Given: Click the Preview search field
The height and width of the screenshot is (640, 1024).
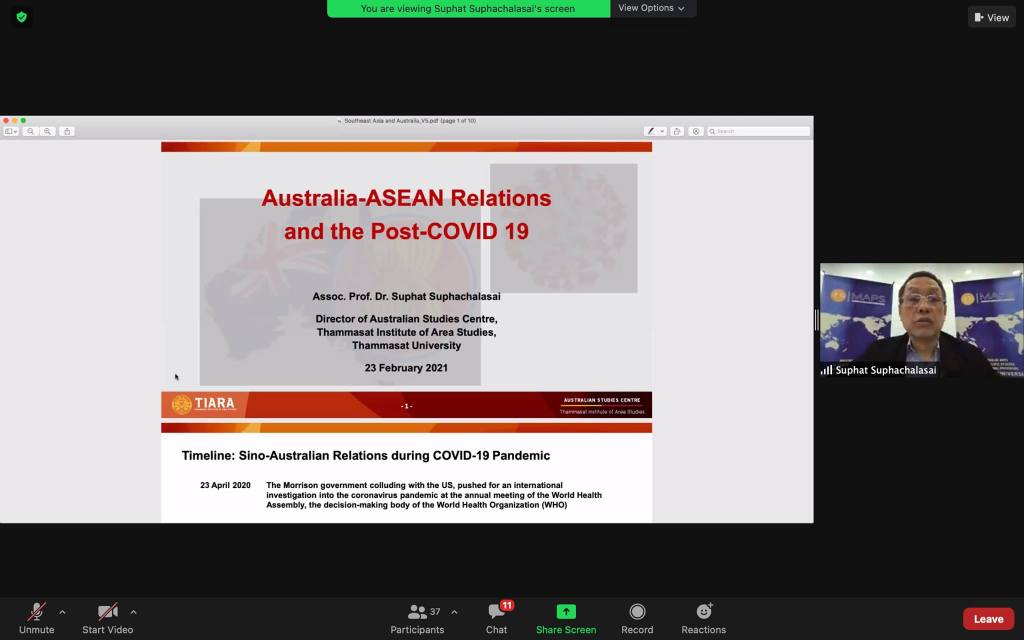Looking at the screenshot, I should click(x=760, y=131).
